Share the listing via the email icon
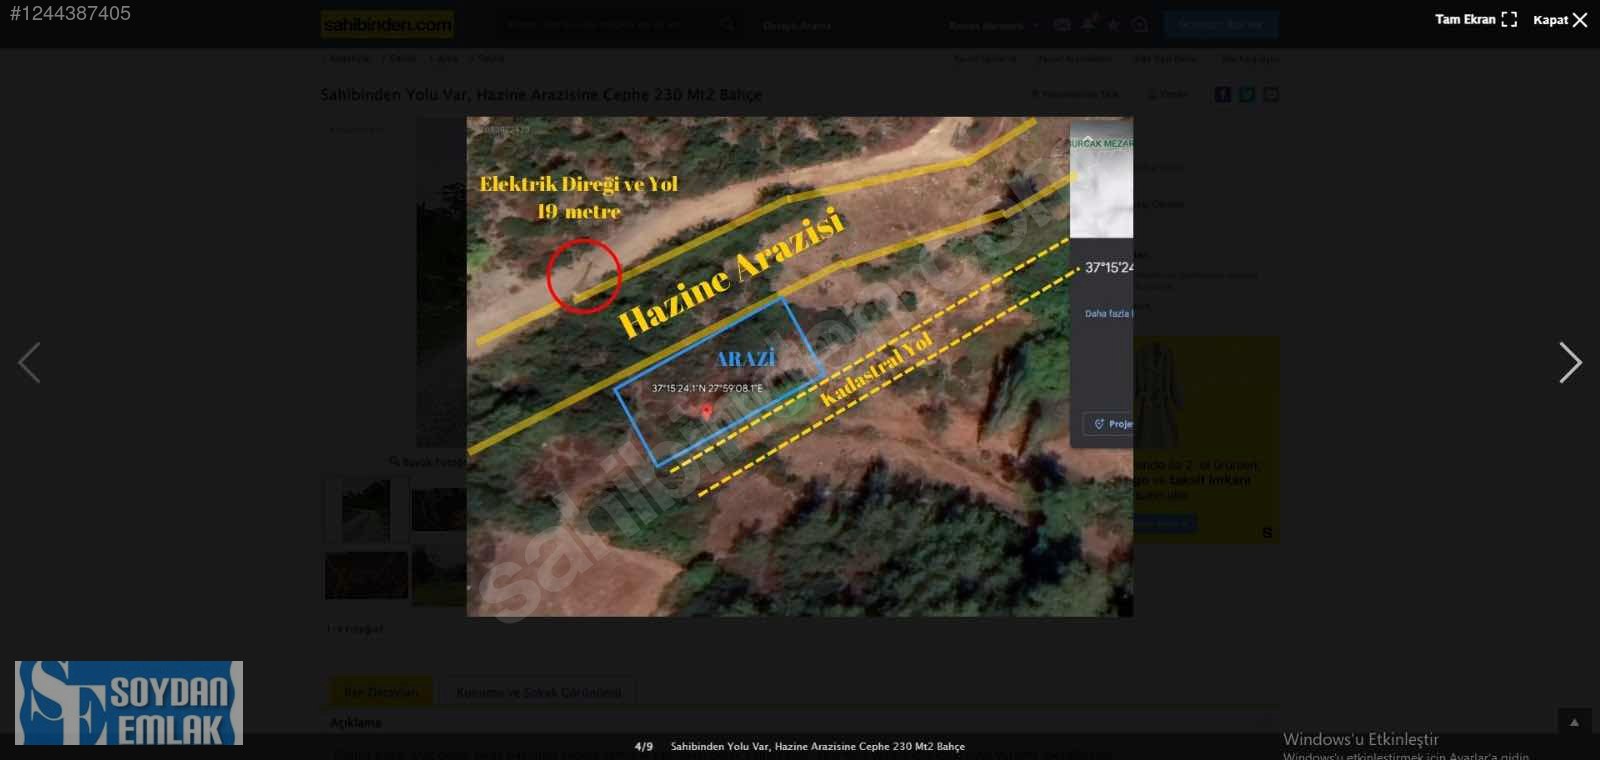Image resolution: width=1600 pixels, height=760 pixels. 1270,94
